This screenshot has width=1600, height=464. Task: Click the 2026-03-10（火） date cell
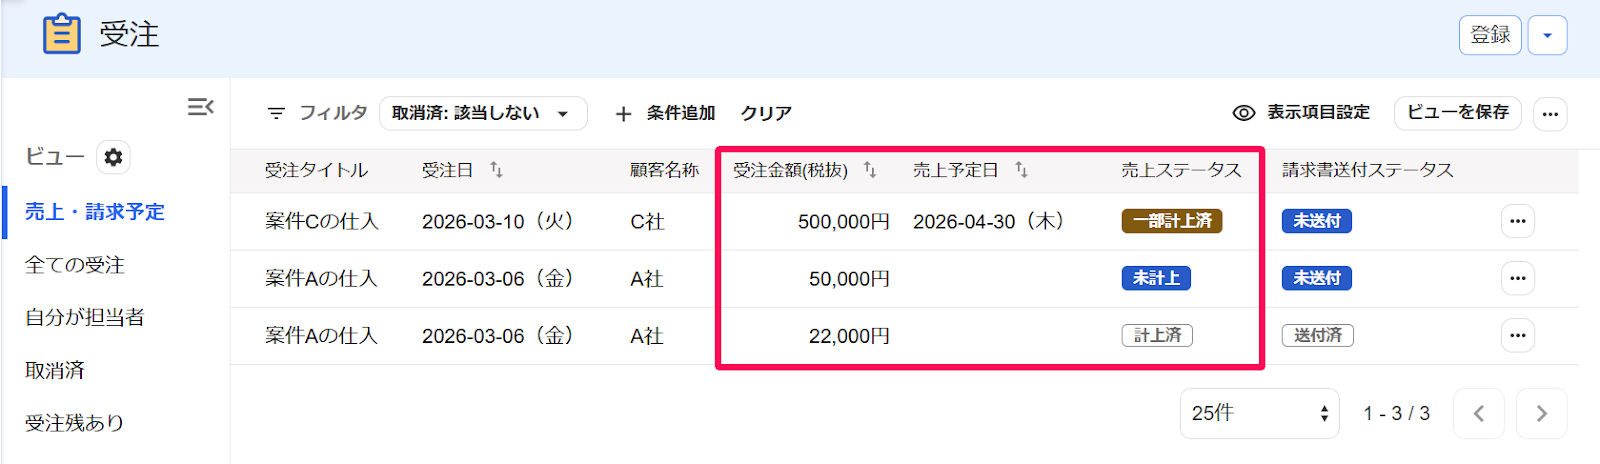pyautogui.click(x=497, y=221)
